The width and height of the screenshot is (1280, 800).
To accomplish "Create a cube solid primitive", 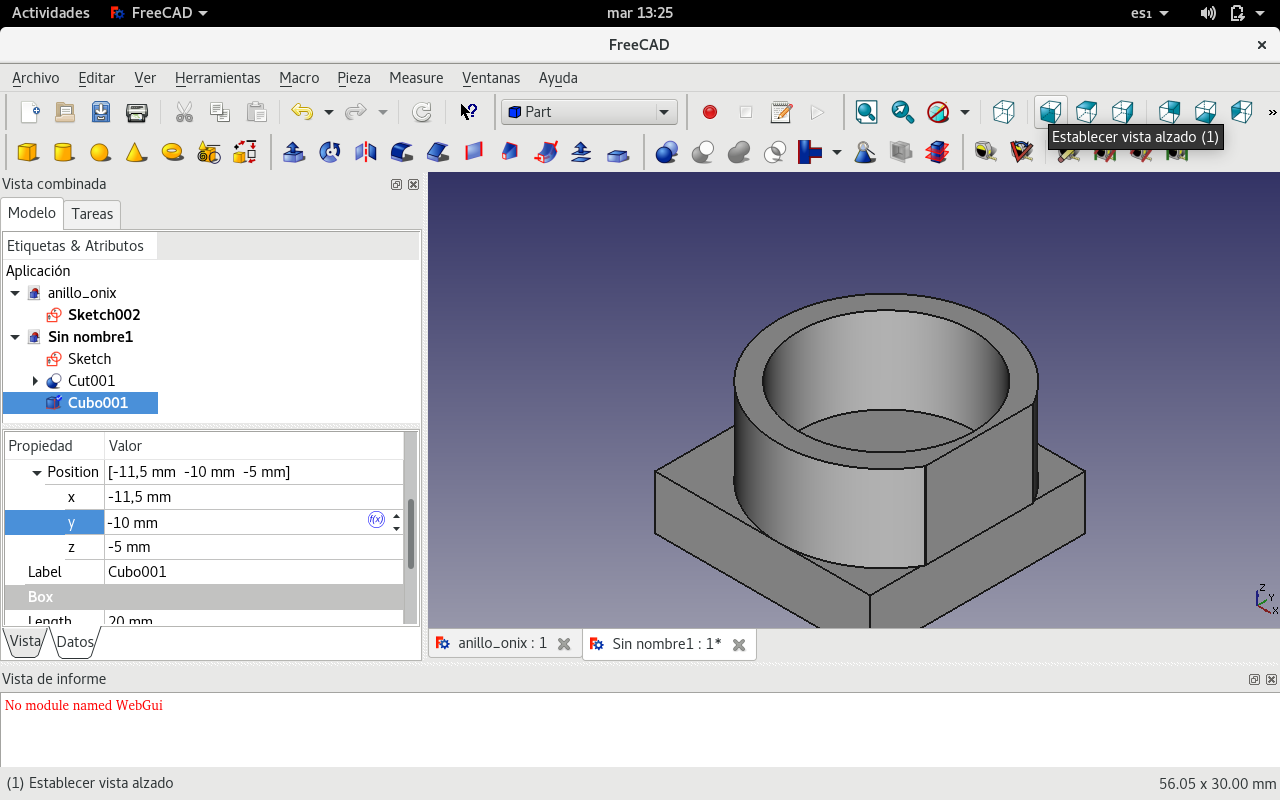I will tap(28, 152).
